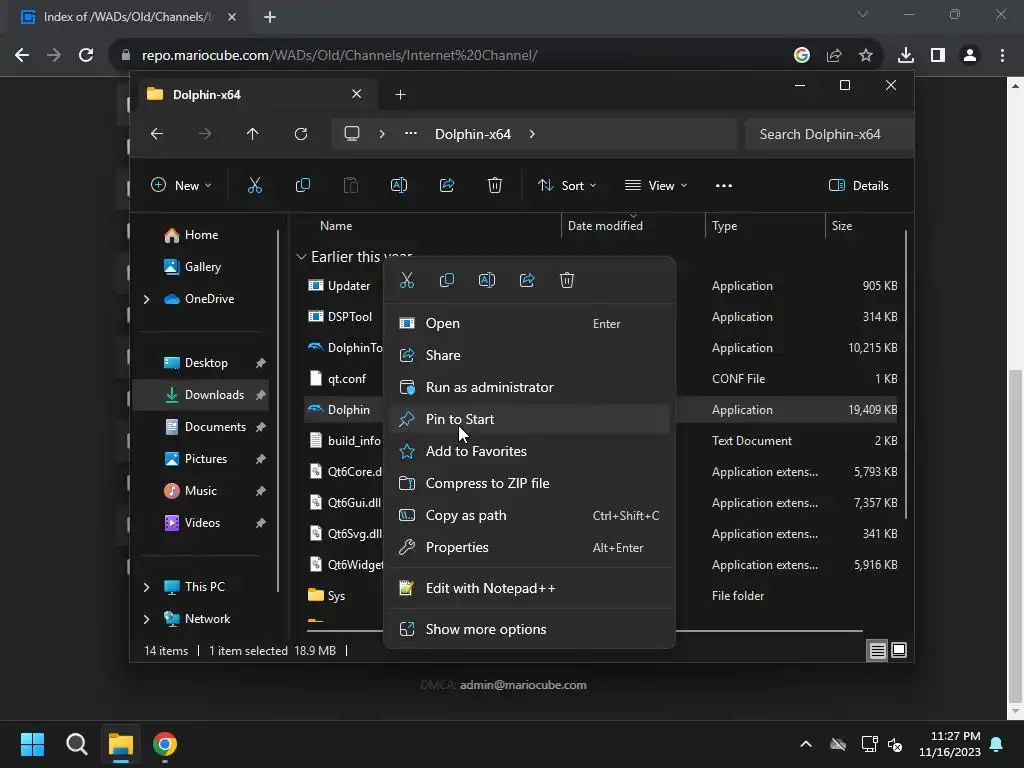
Task: Open Chrome downloads icon
Action: pos(905,56)
